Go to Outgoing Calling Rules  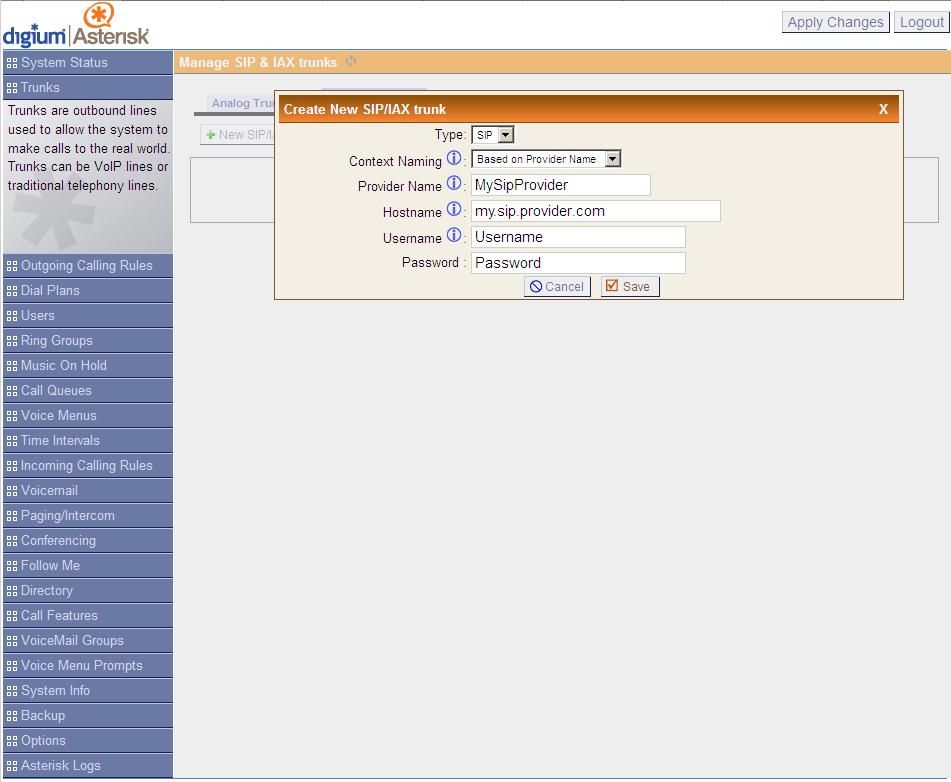point(86,265)
